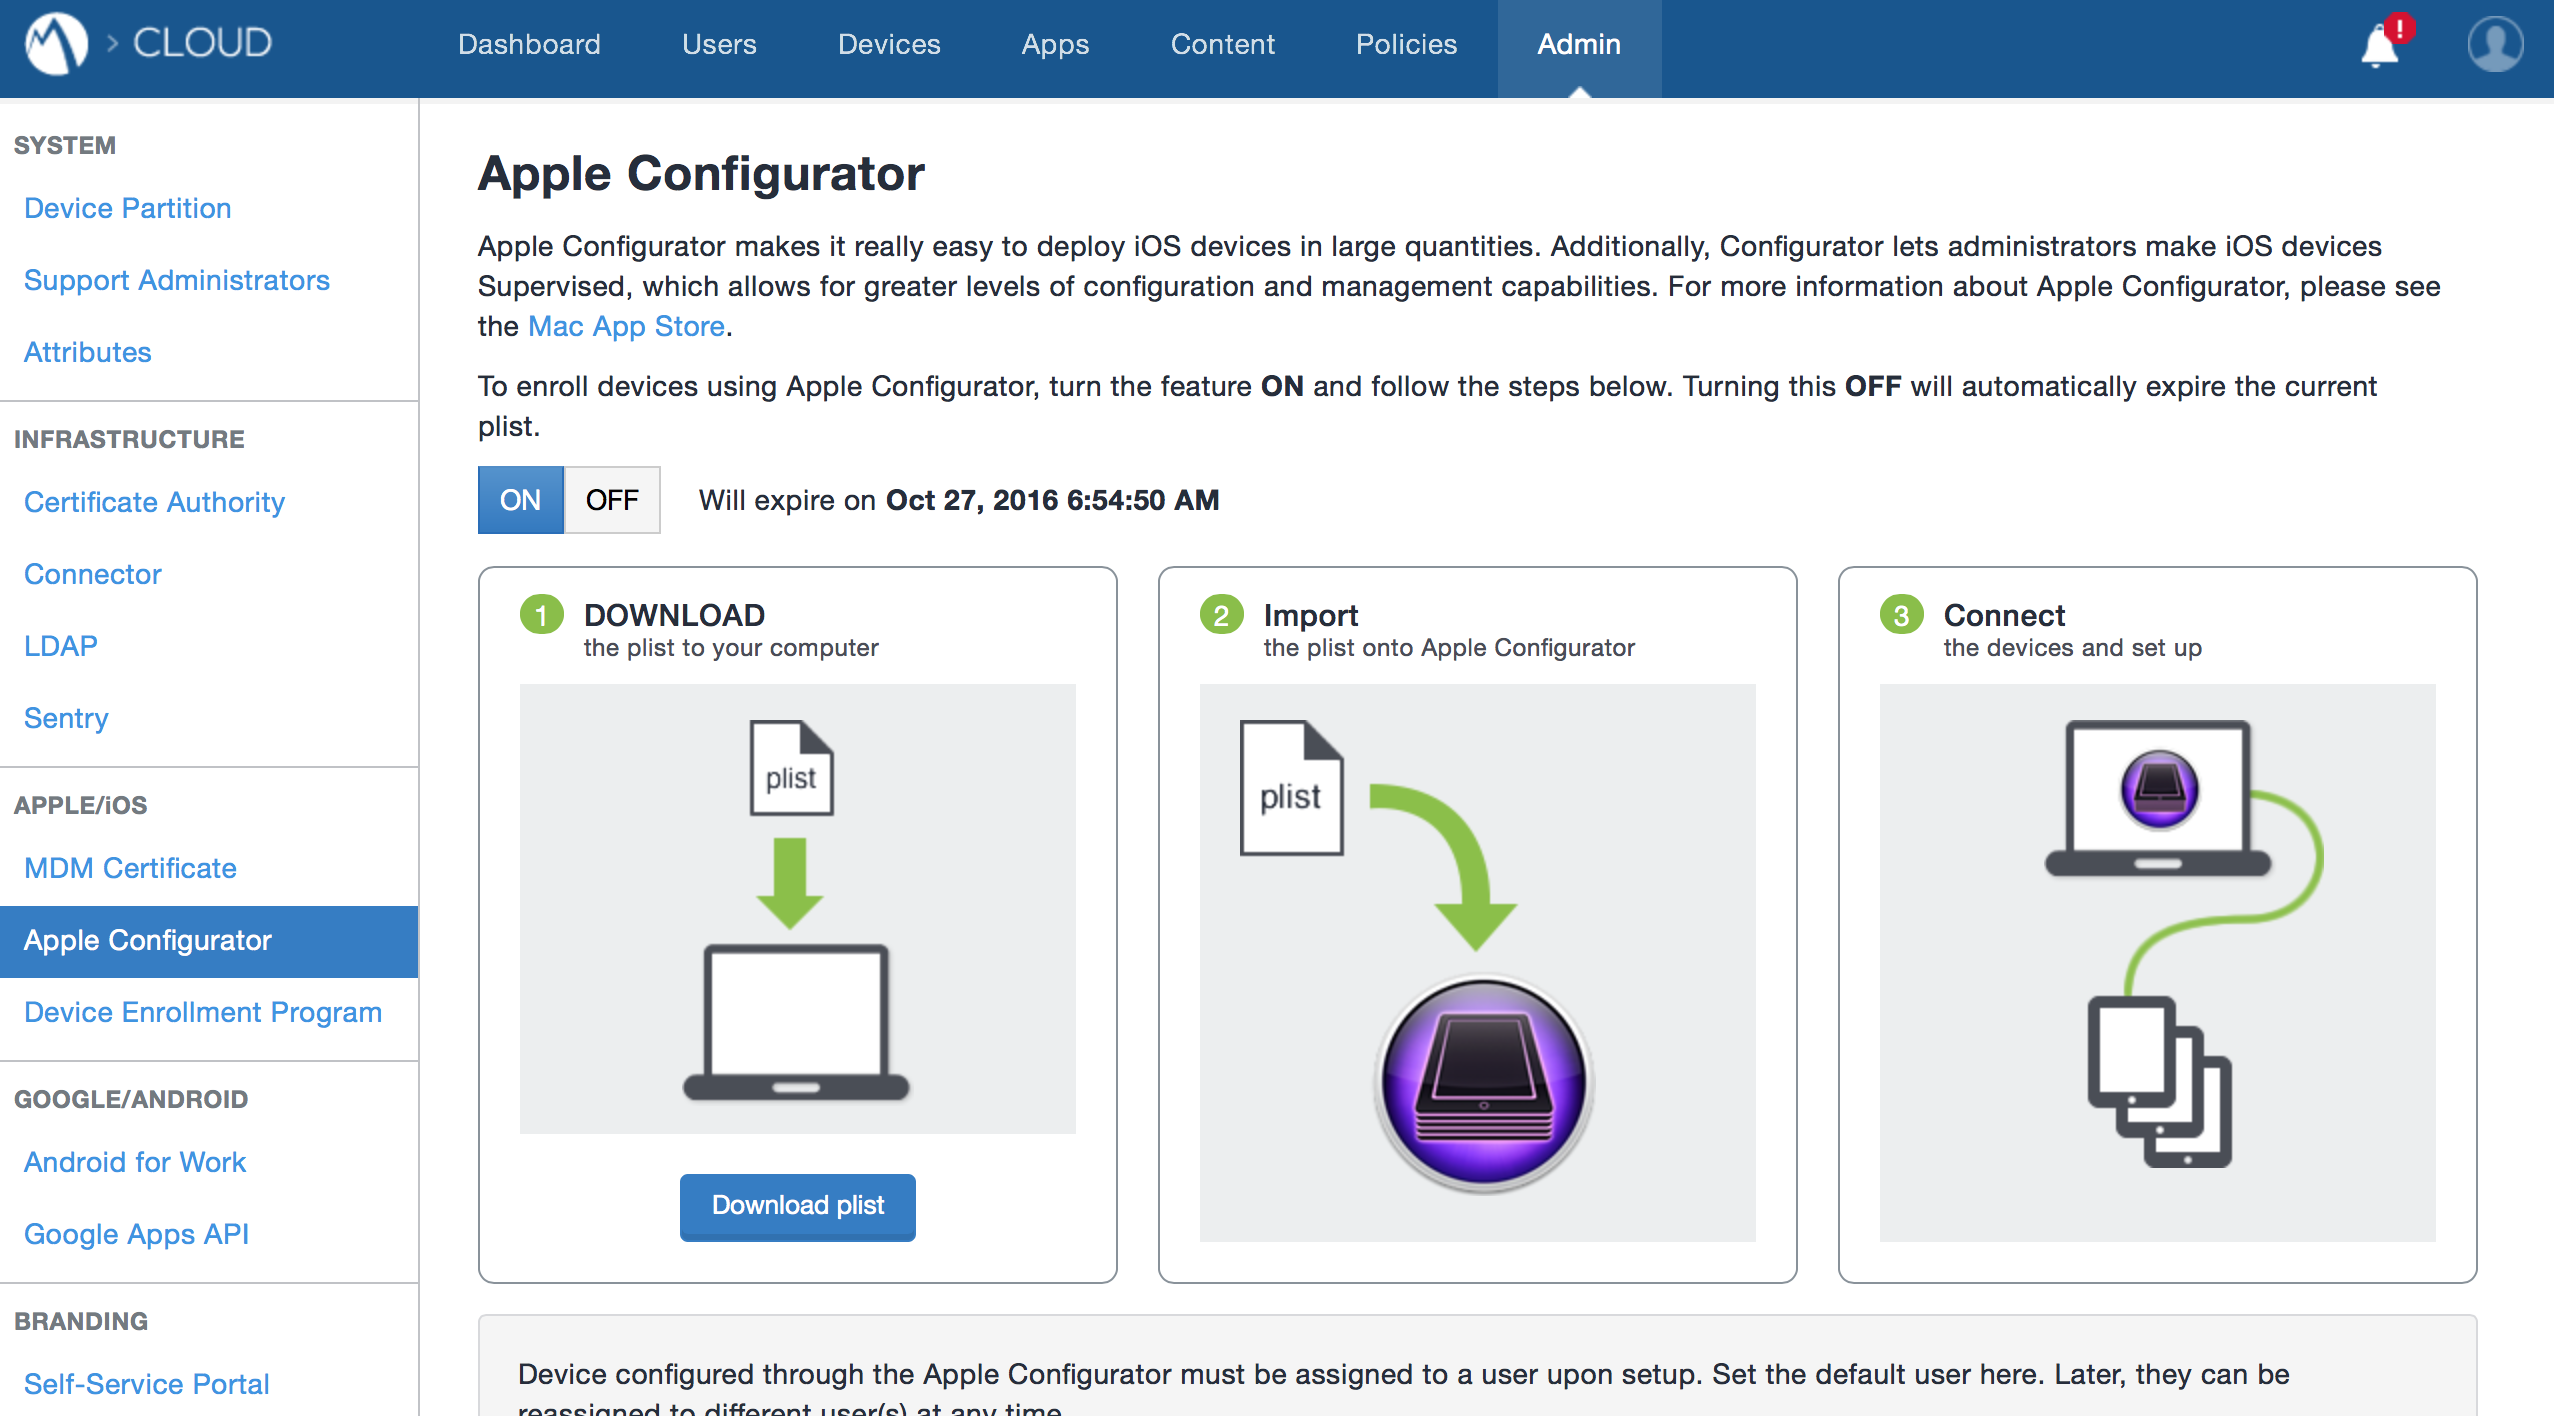Click the user profile avatar
This screenshot has width=2554, height=1416.
coord(2492,44)
